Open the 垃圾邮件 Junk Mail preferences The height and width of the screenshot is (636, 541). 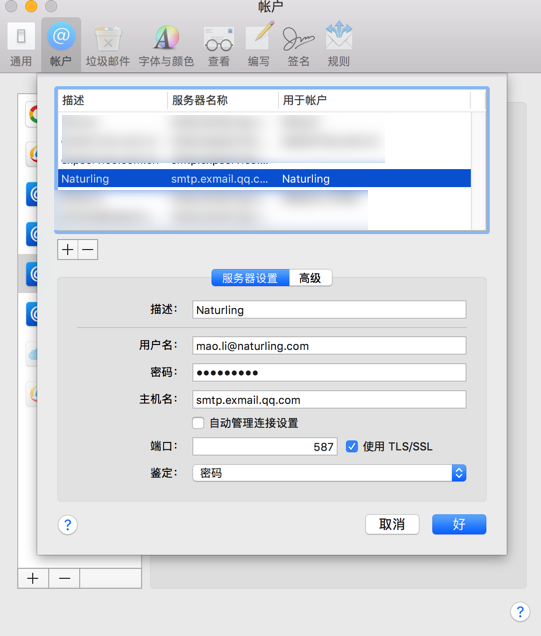click(108, 45)
